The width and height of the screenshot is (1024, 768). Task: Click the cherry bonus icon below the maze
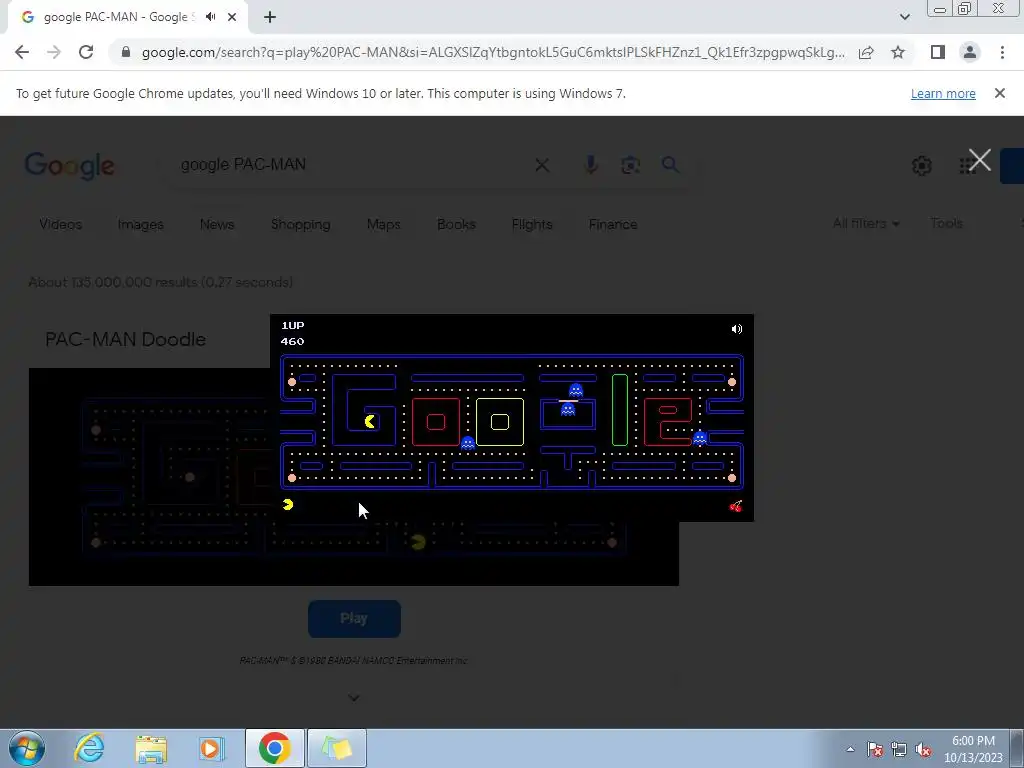(x=736, y=506)
